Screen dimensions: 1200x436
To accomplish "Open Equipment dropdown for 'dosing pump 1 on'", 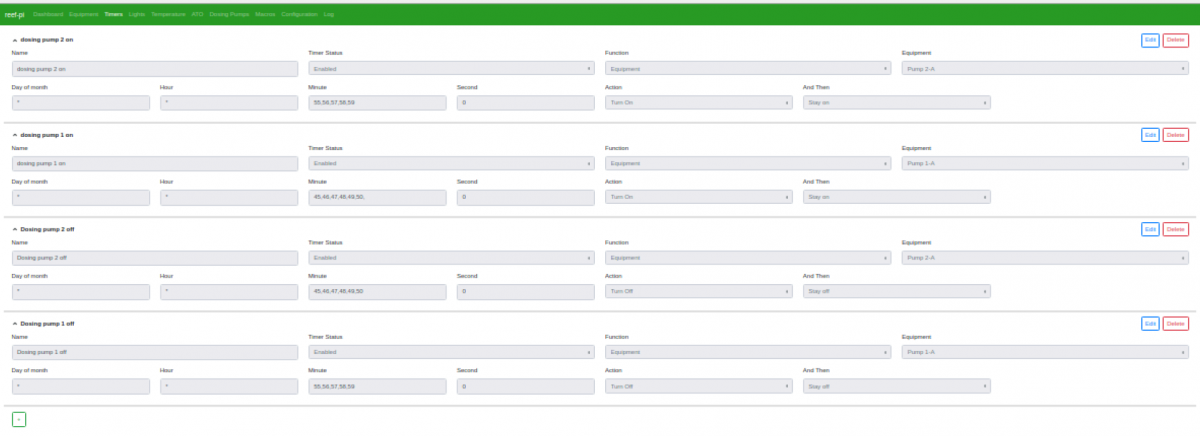I will pyautogui.click(x=1045, y=163).
